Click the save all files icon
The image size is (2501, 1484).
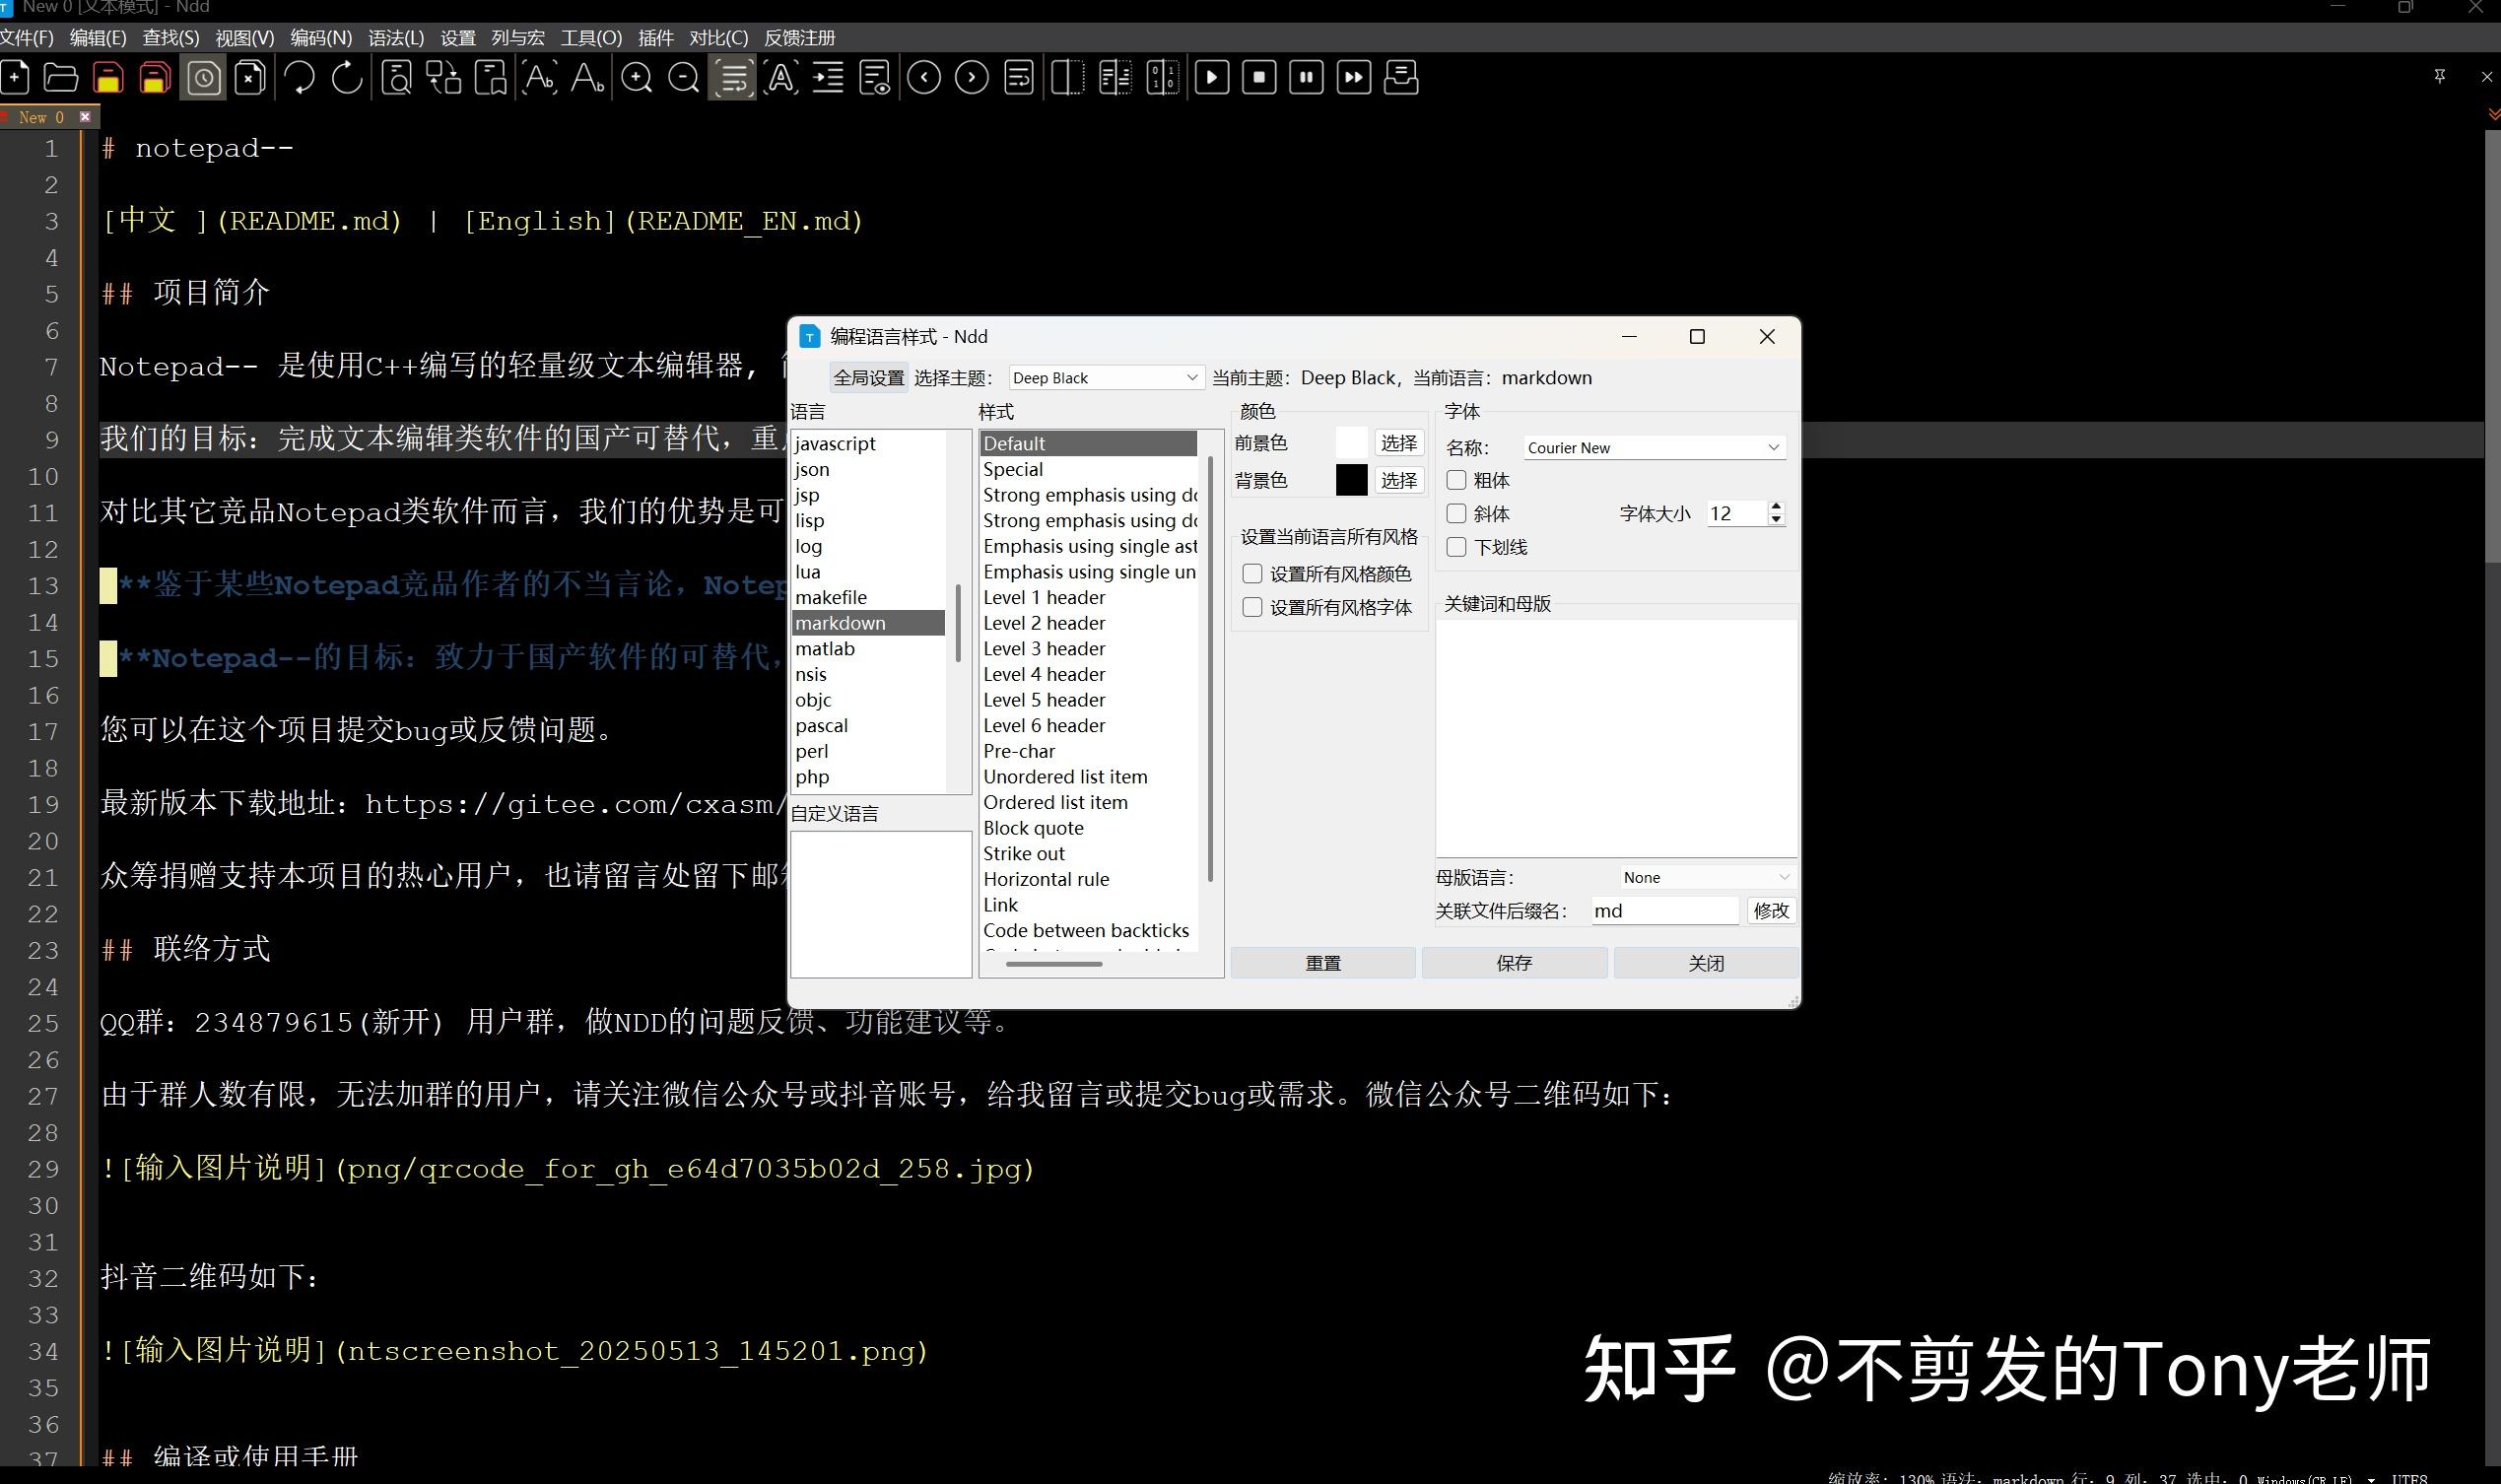point(155,77)
